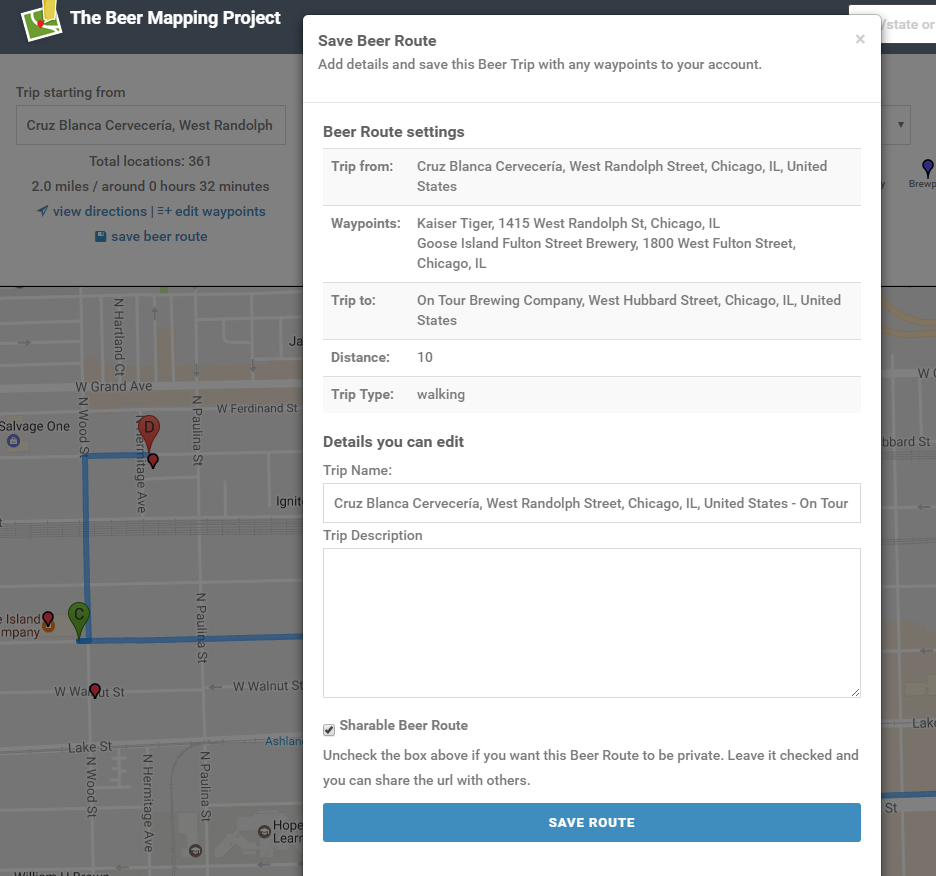
Task: Click the Beer Route settings heading
Action: [x=393, y=131]
